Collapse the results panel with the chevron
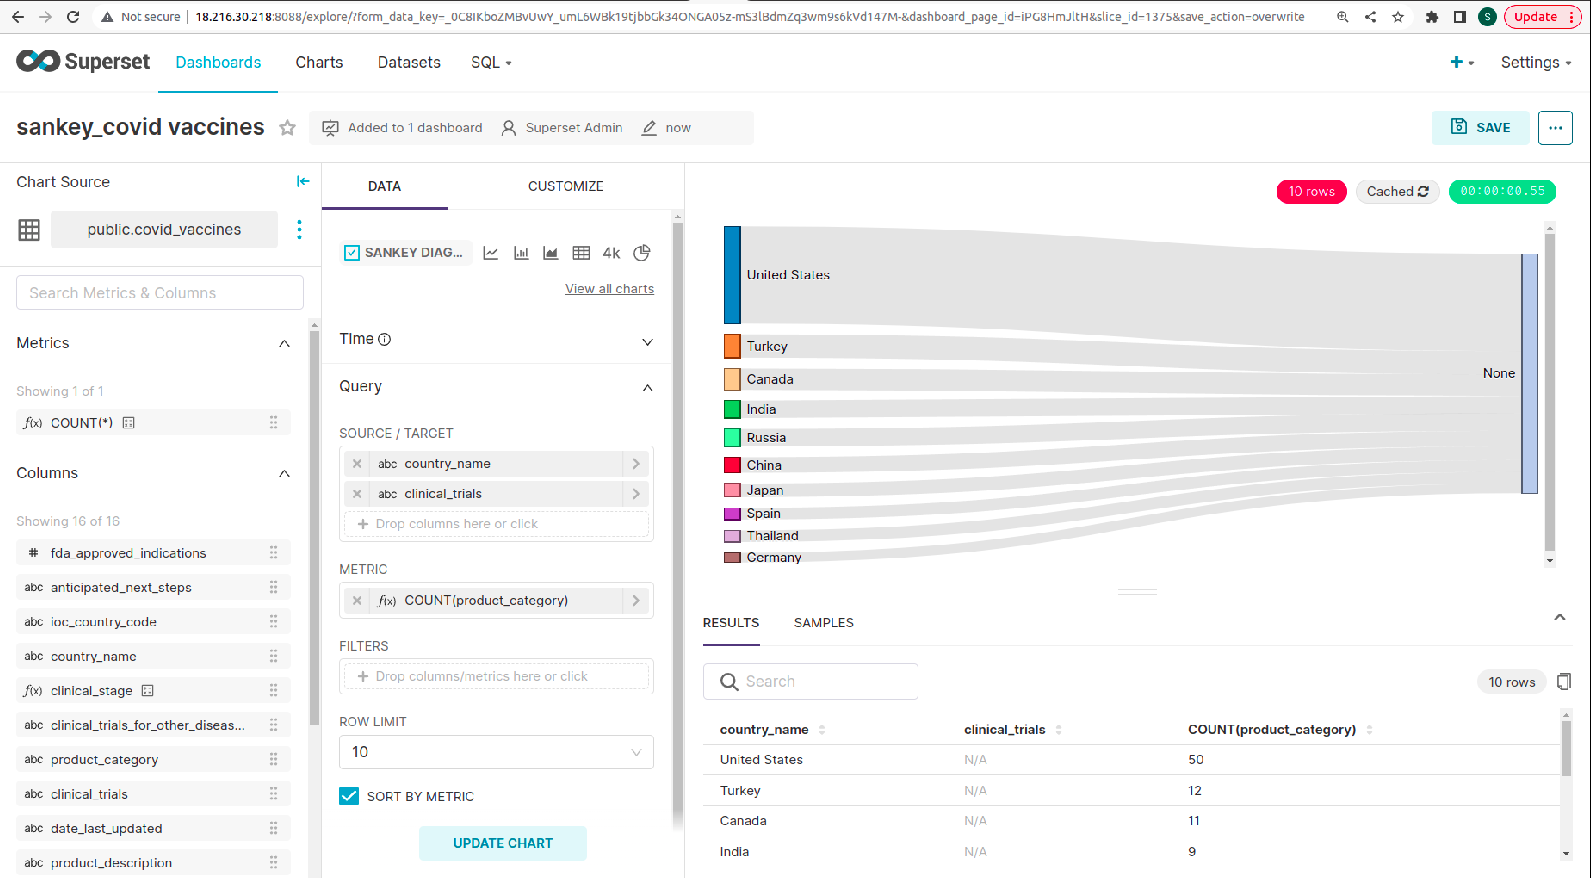 [1559, 617]
